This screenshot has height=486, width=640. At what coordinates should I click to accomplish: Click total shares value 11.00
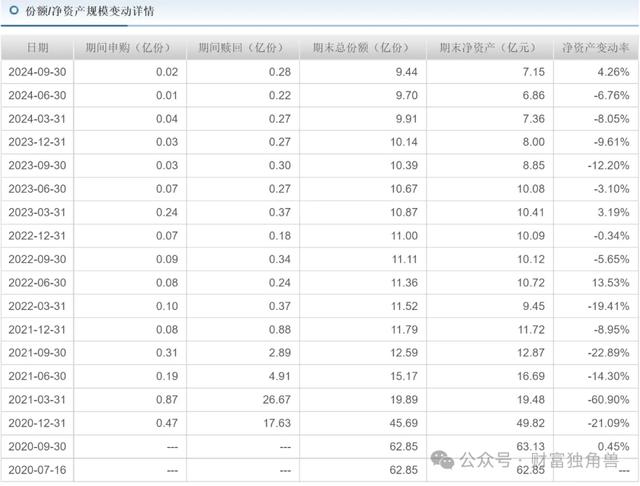click(404, 236)
